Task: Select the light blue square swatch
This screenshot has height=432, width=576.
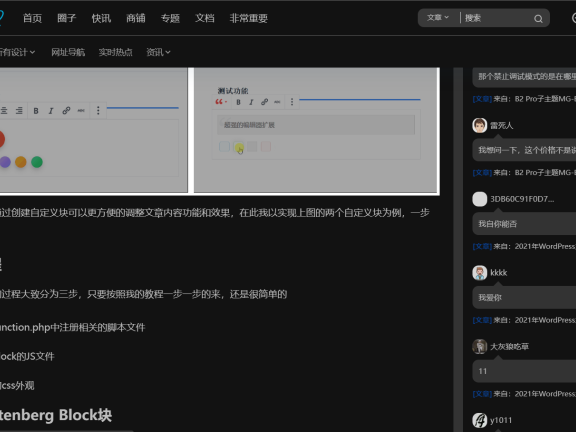Action: (224, 147)
